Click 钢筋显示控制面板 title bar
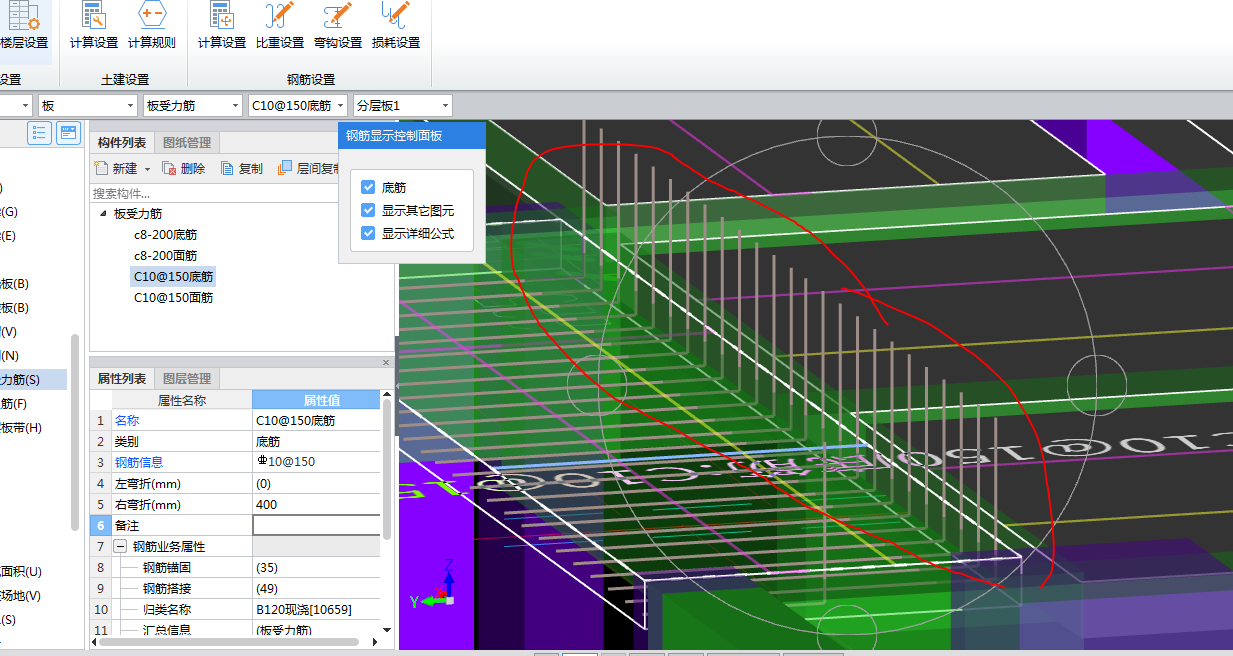Screen dimensions: 1233x656 412,135
